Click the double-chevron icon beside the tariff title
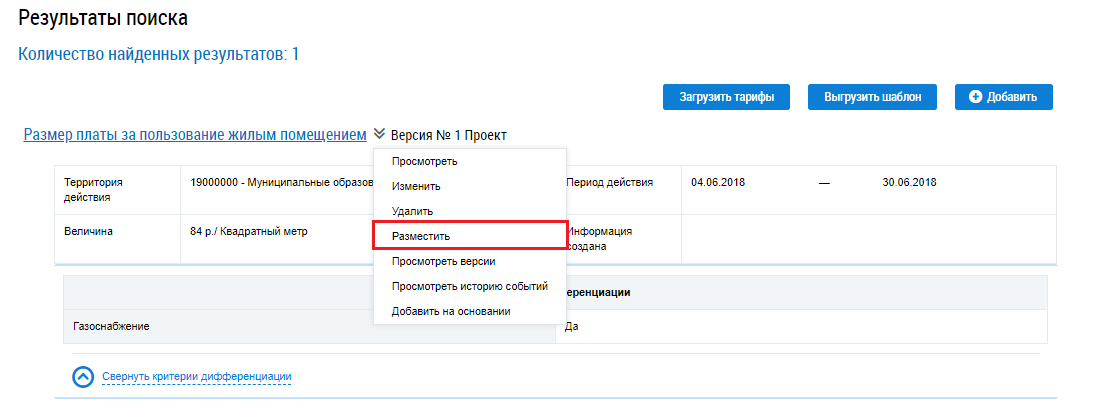Image resolution: width=1096 pixels, height=420 pixels. [x=379, y=134]
